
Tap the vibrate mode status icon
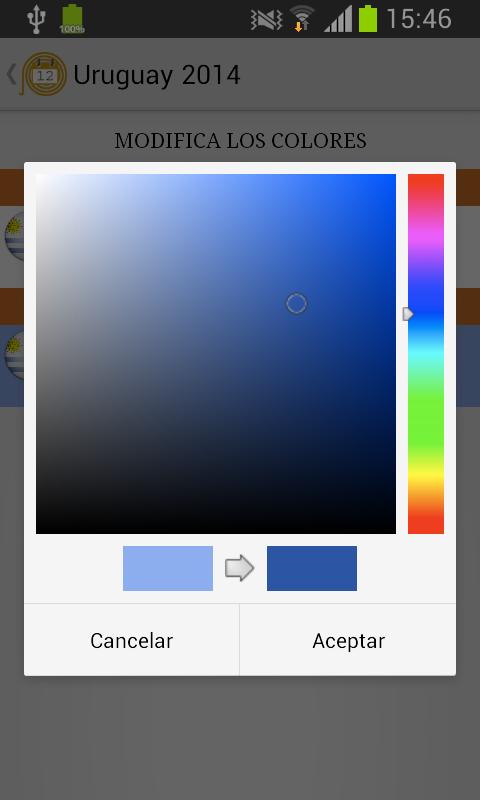click(x=266, y=20)
